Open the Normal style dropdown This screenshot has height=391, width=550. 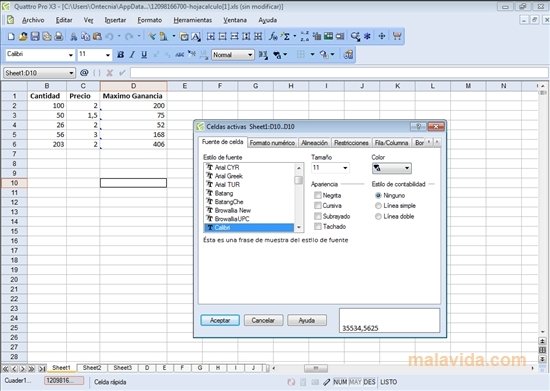(250, 55)
